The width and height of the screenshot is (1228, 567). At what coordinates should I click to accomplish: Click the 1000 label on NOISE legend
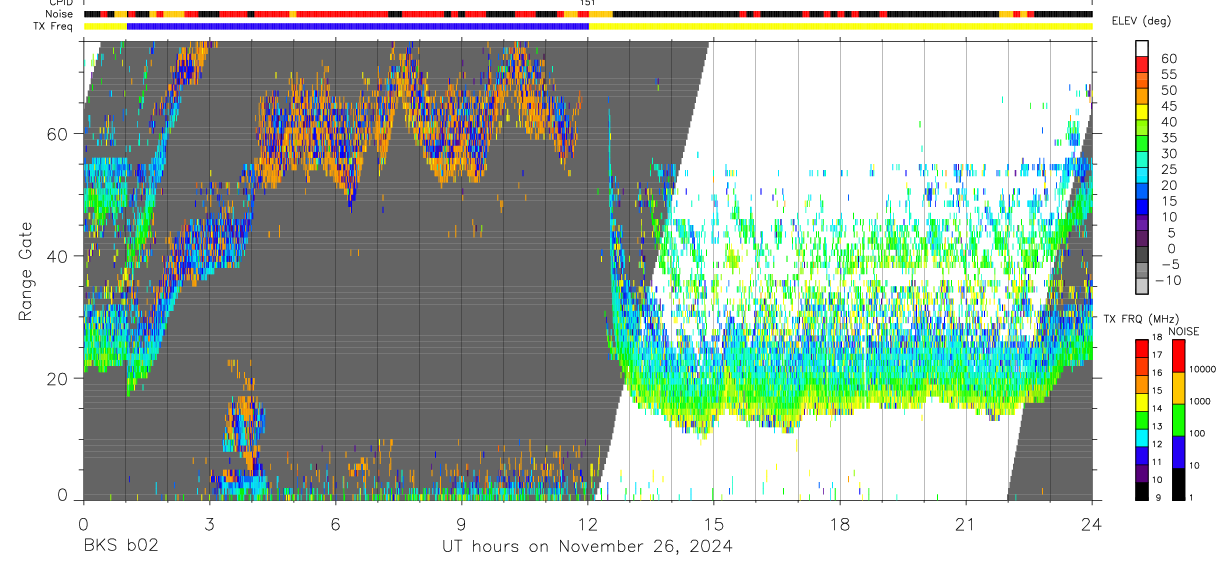(x=1202, y=401)
